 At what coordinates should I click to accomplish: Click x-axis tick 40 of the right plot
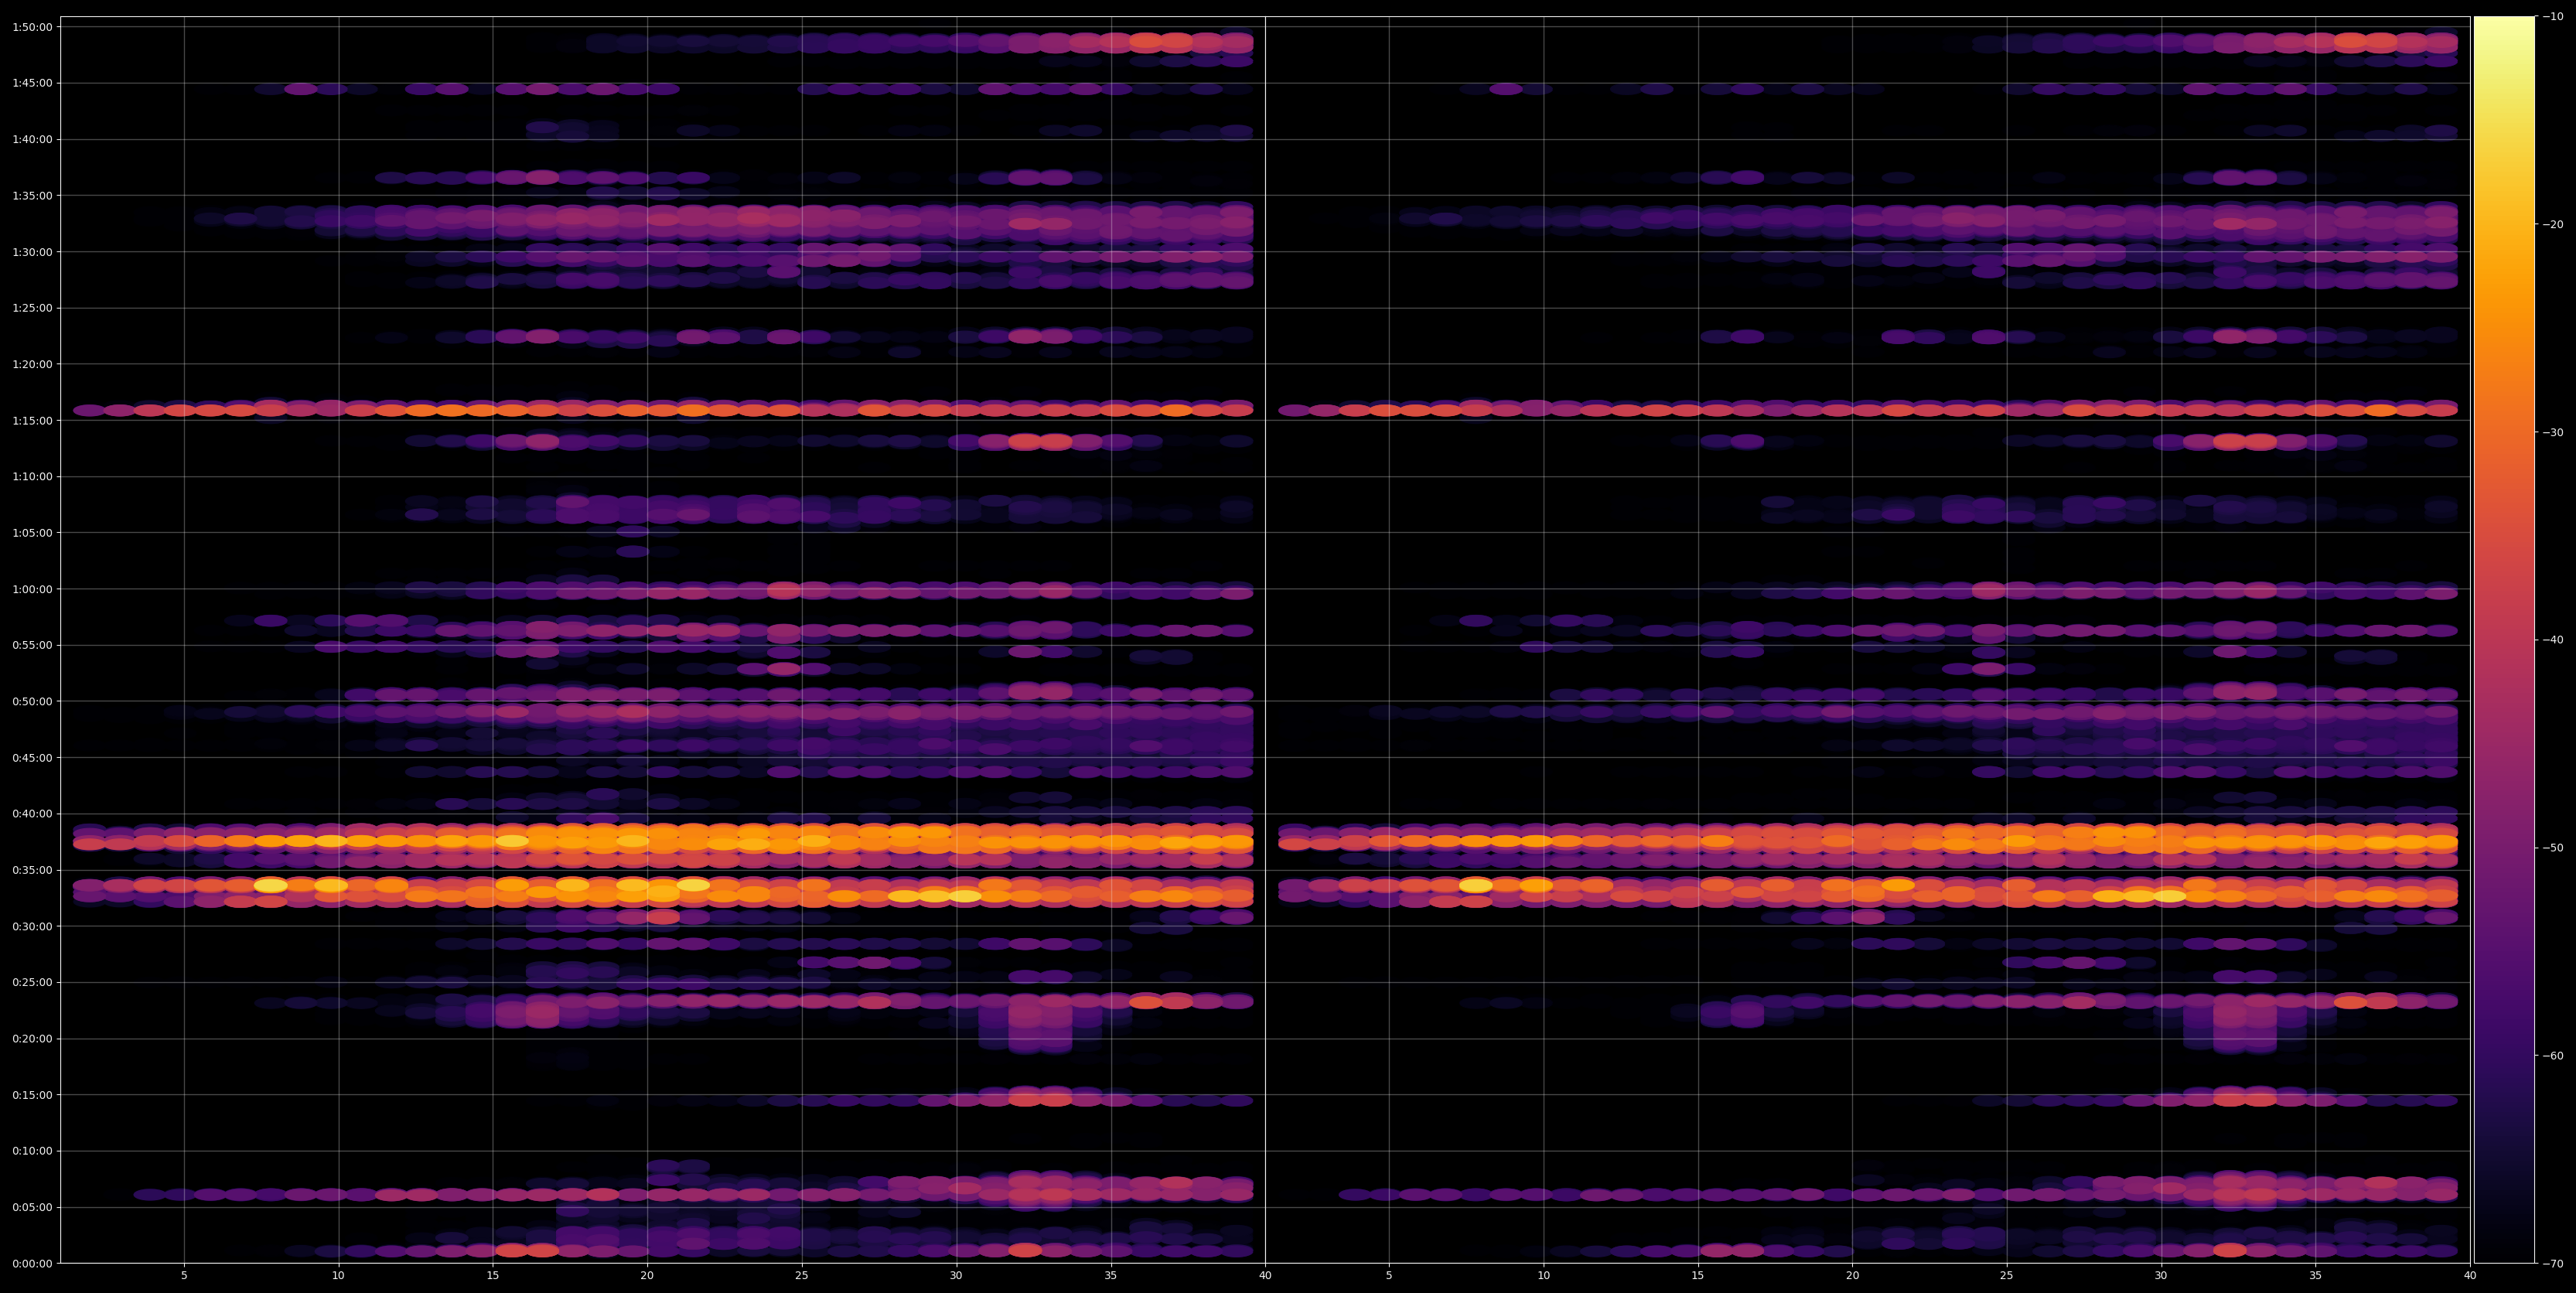(x=2470, y=1276)
